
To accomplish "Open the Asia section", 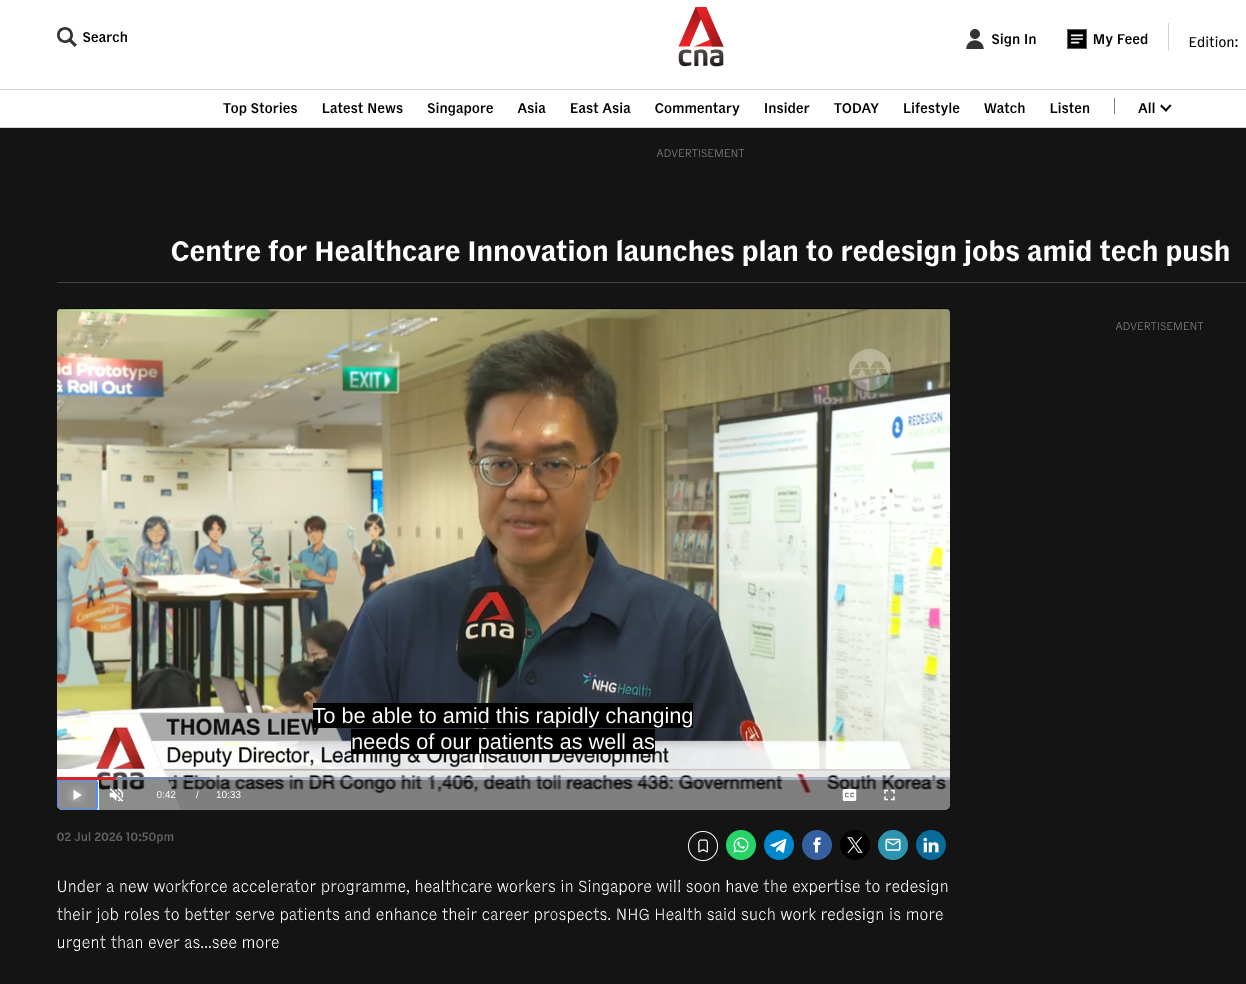I will (x=531, y=108).
